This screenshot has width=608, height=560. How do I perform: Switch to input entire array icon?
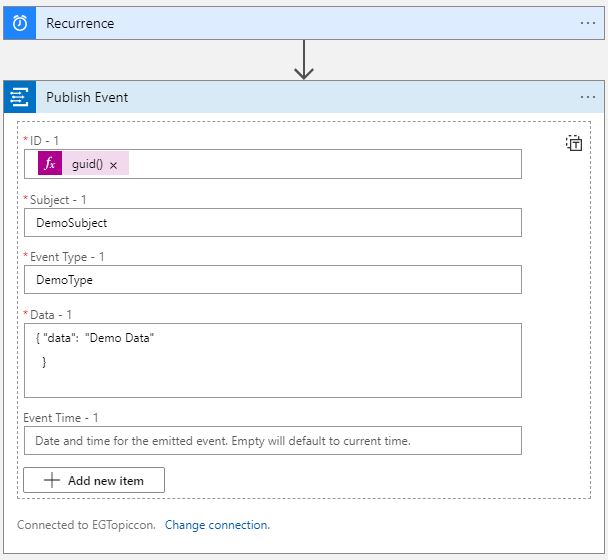(x=574, y=143)
